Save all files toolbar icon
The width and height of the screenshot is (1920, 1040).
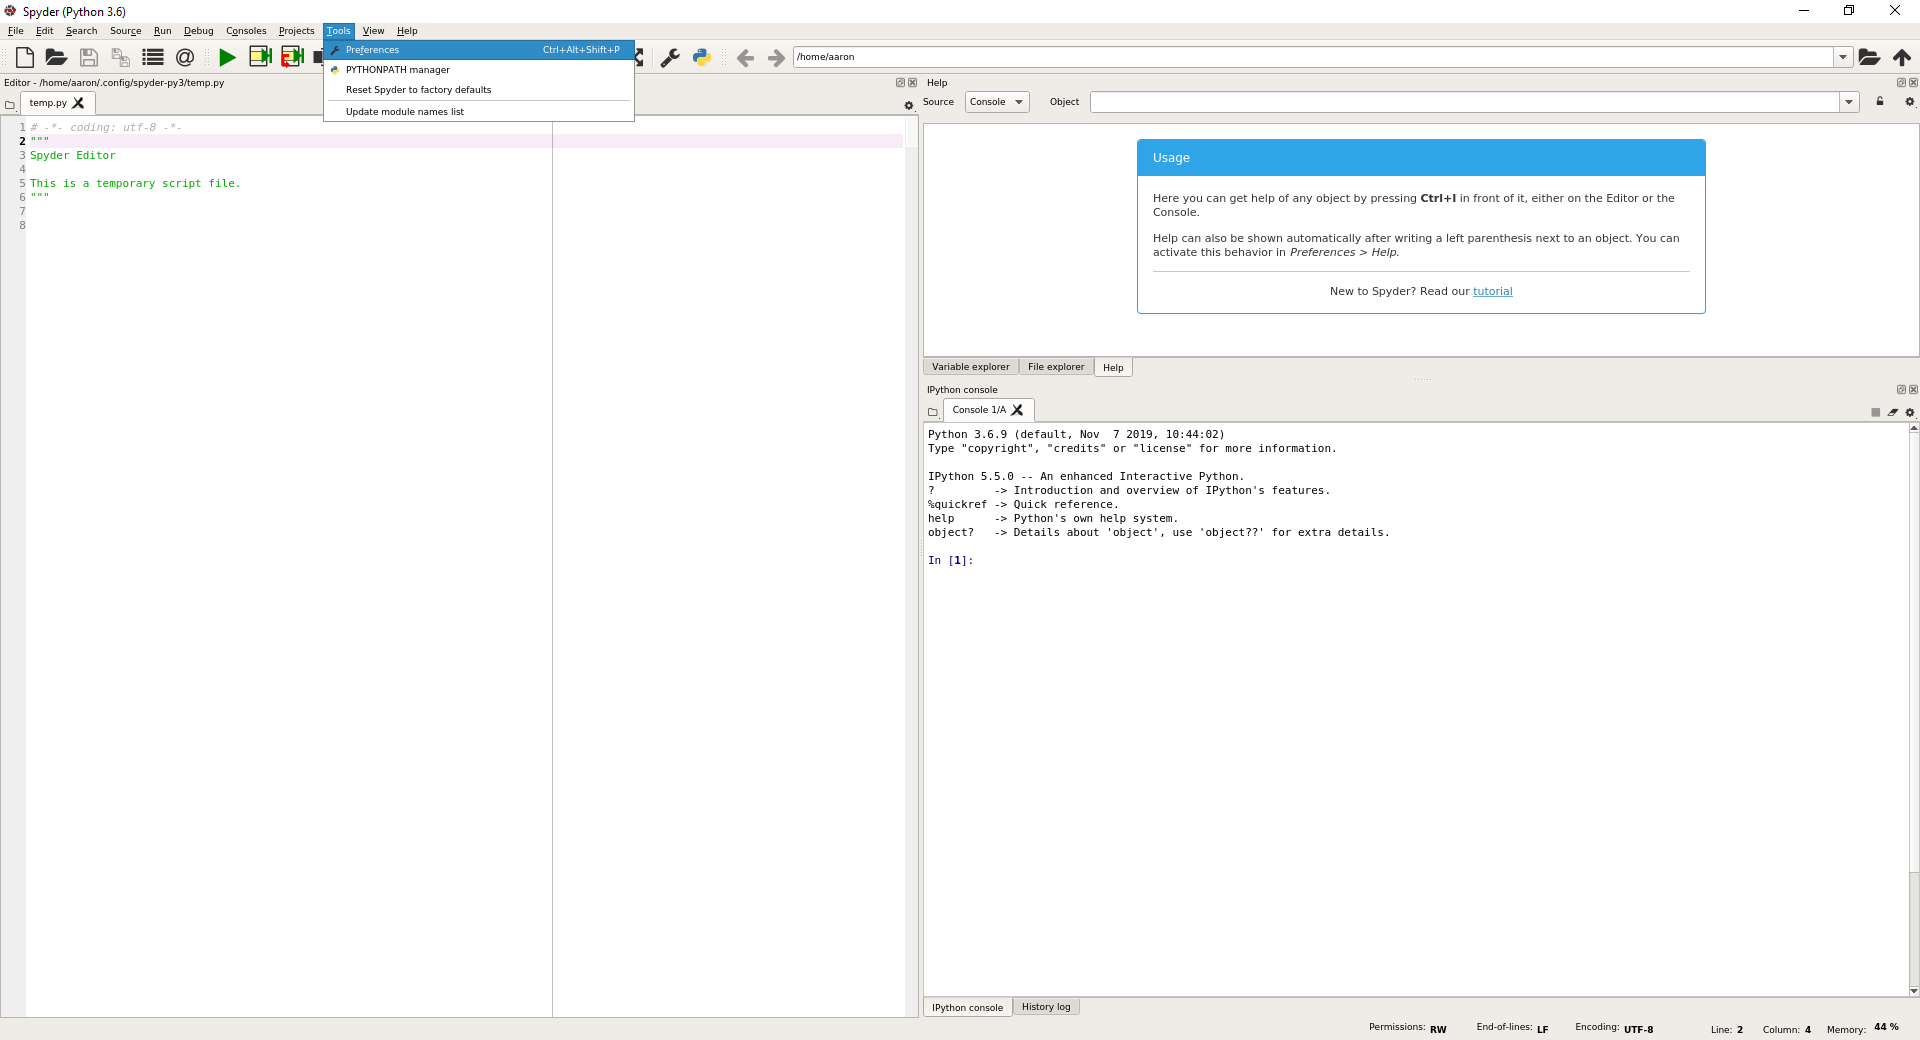(120, 58)
